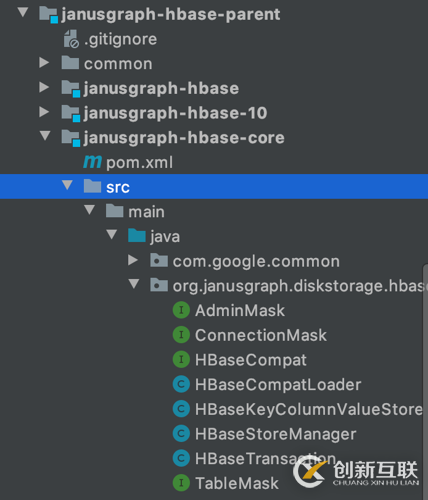Image resolution: width=428 pixels, height=500 pixels.
Task: Expand the janusgraph-hbase-10 module node
Action: 44,112
